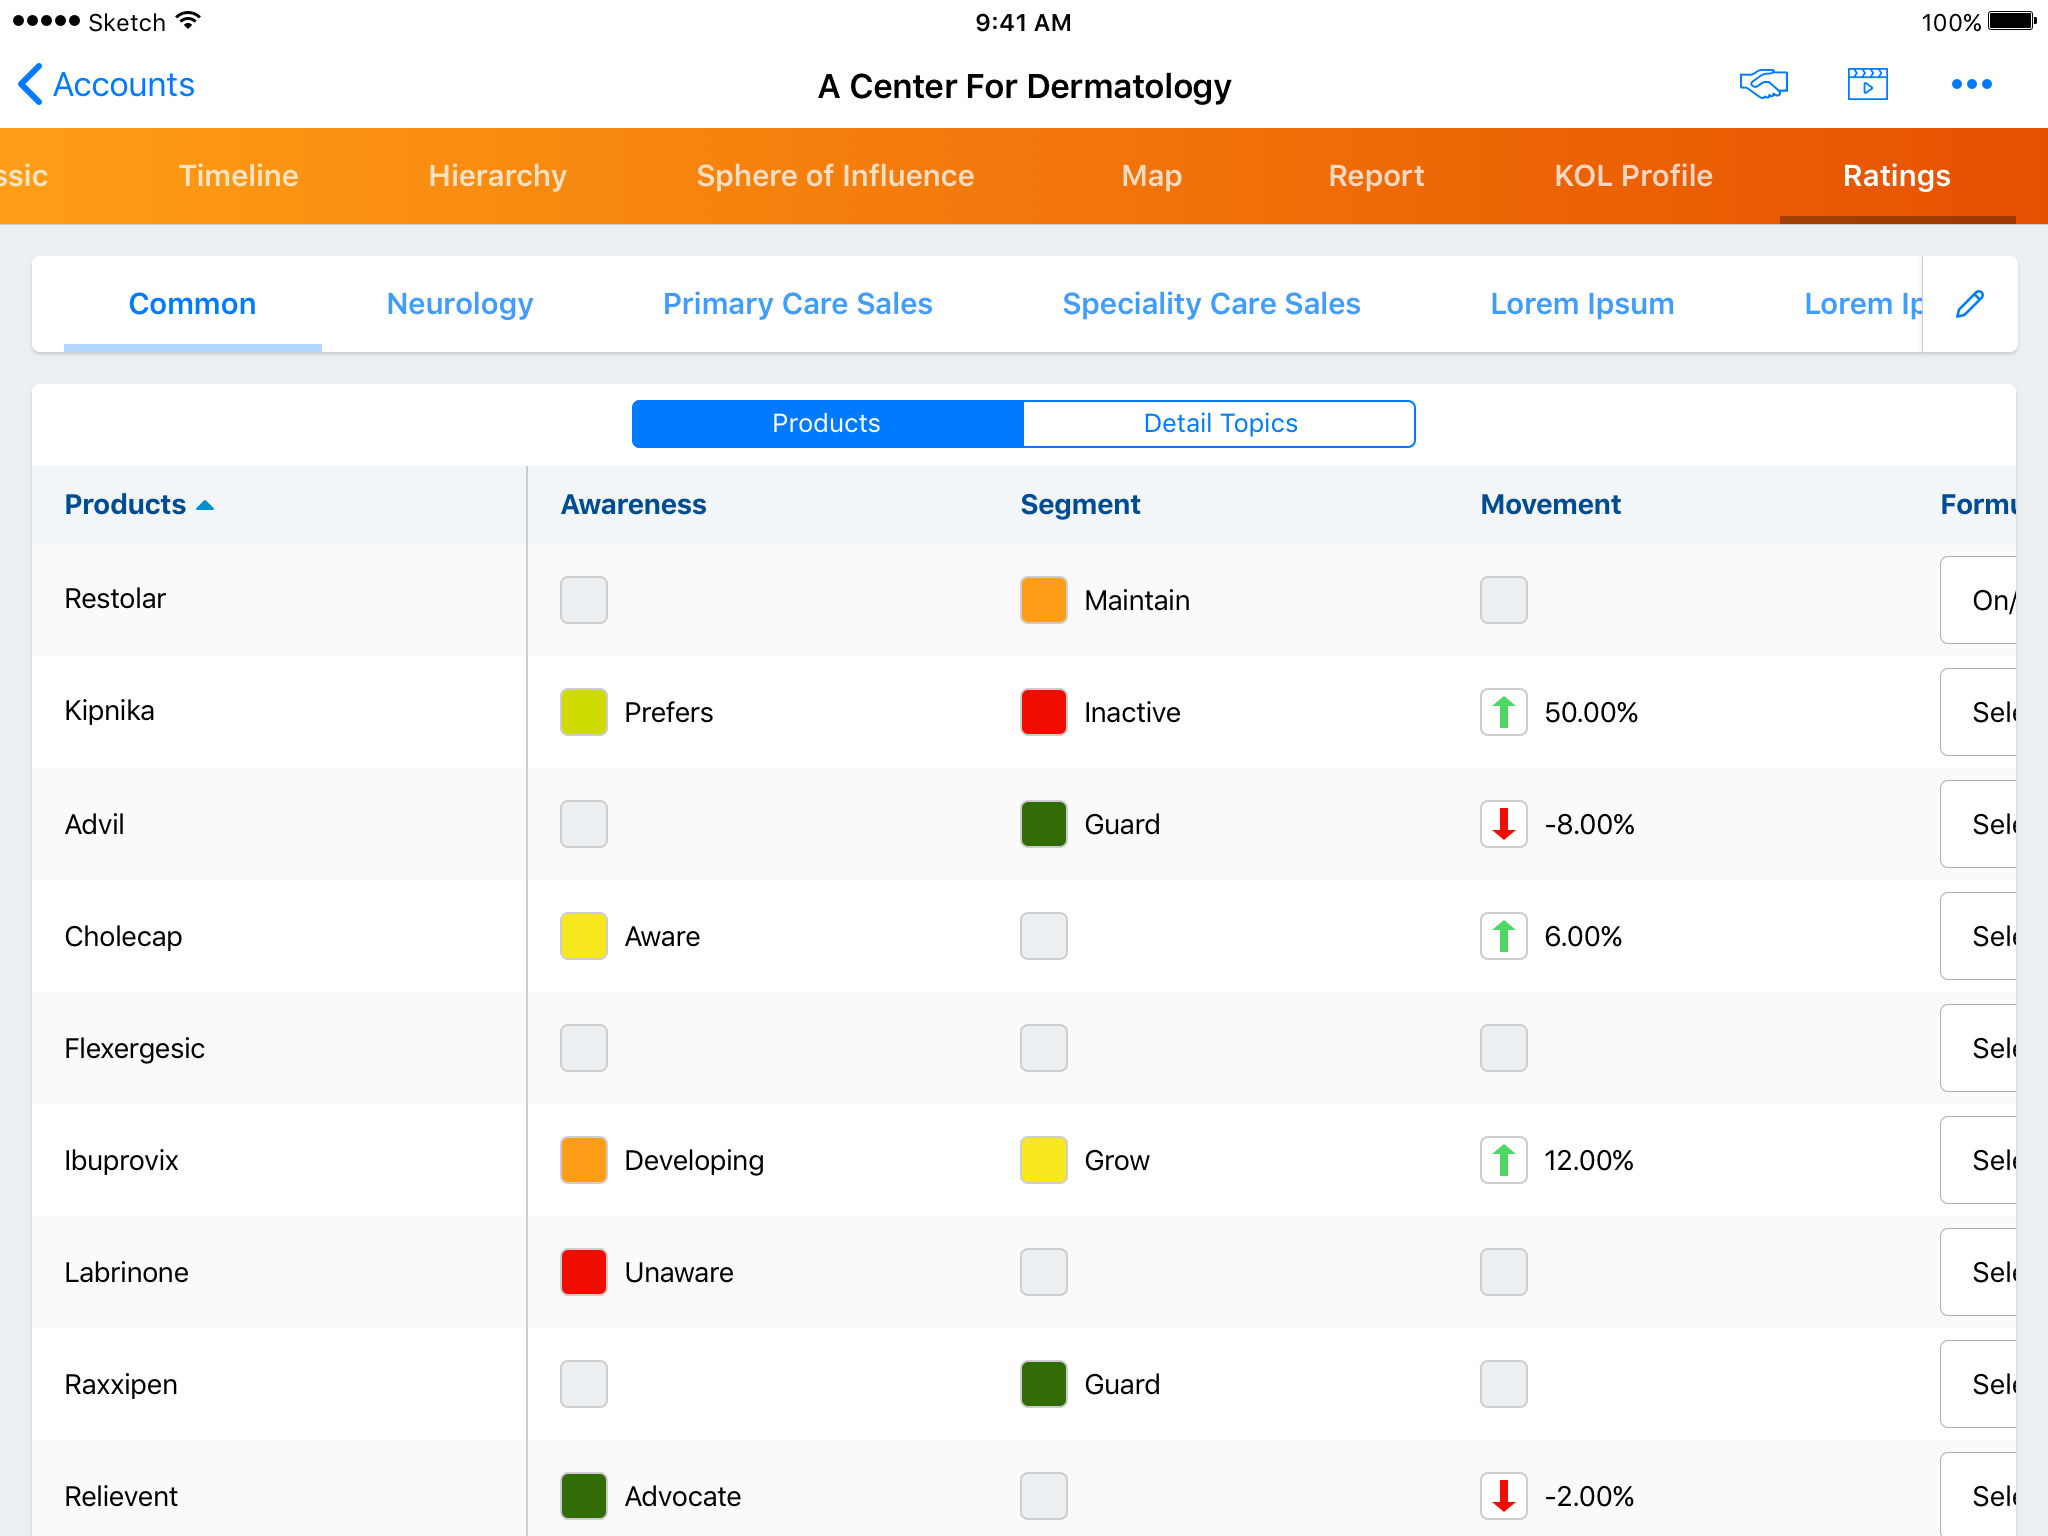2048x1536 pixels.
Task: Tap the back chevron beside Accounts
Action: 30,85
